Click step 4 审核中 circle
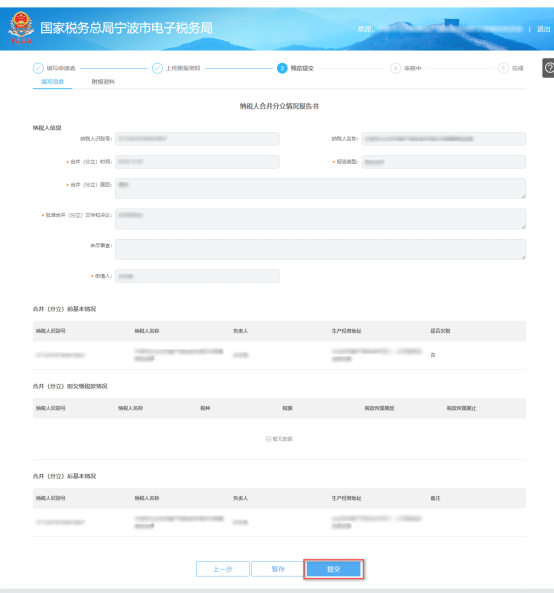The width and height of the screenshot is (554, 593). tap(396, 68)
